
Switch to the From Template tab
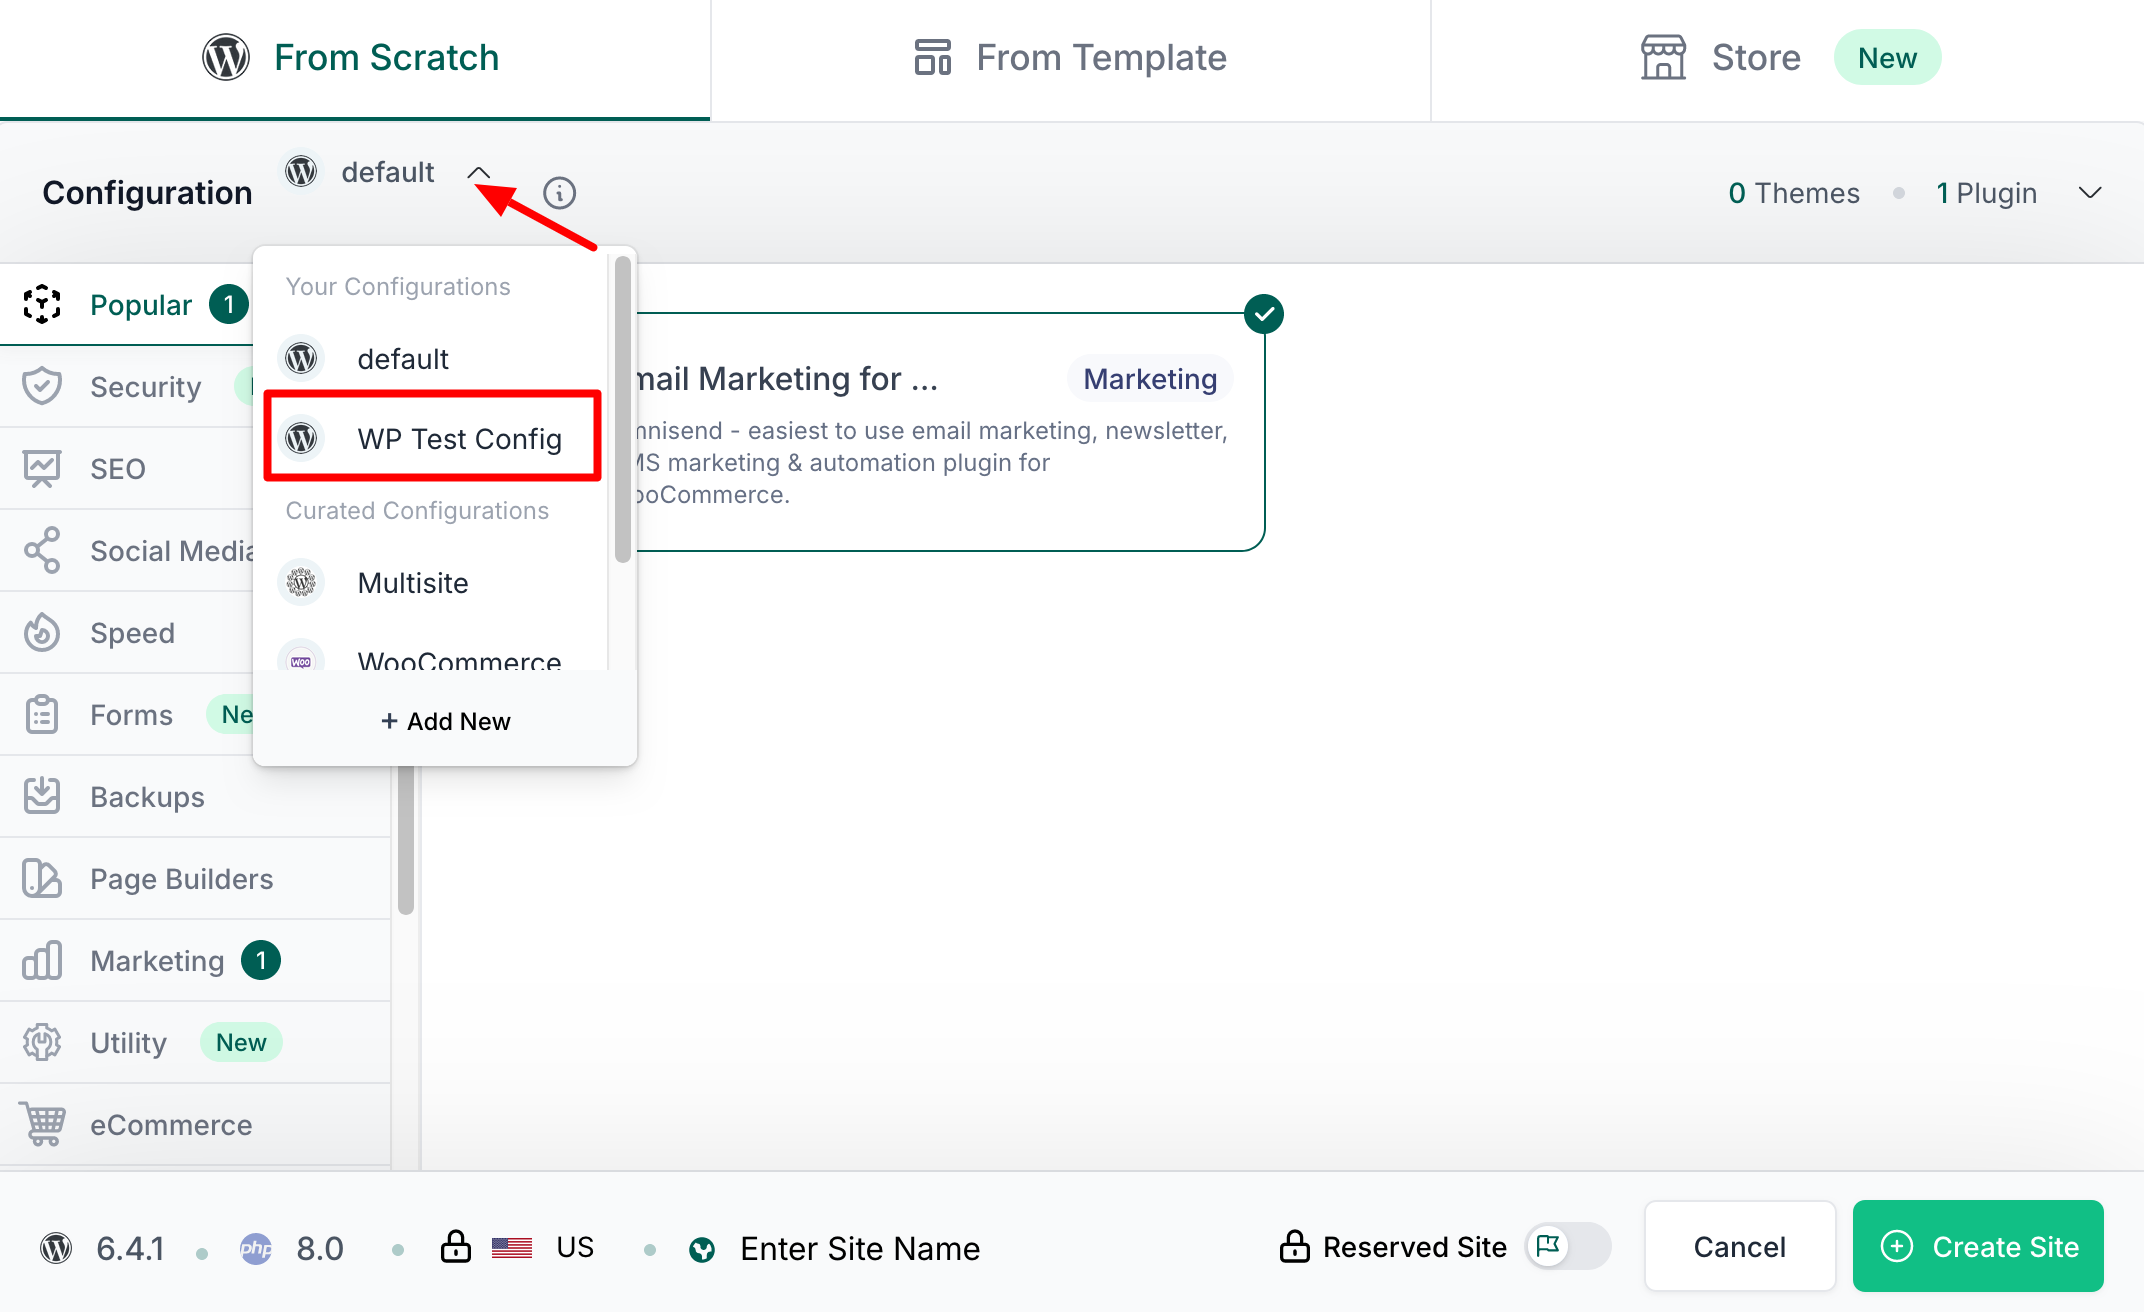click(x=1069, y=57)
